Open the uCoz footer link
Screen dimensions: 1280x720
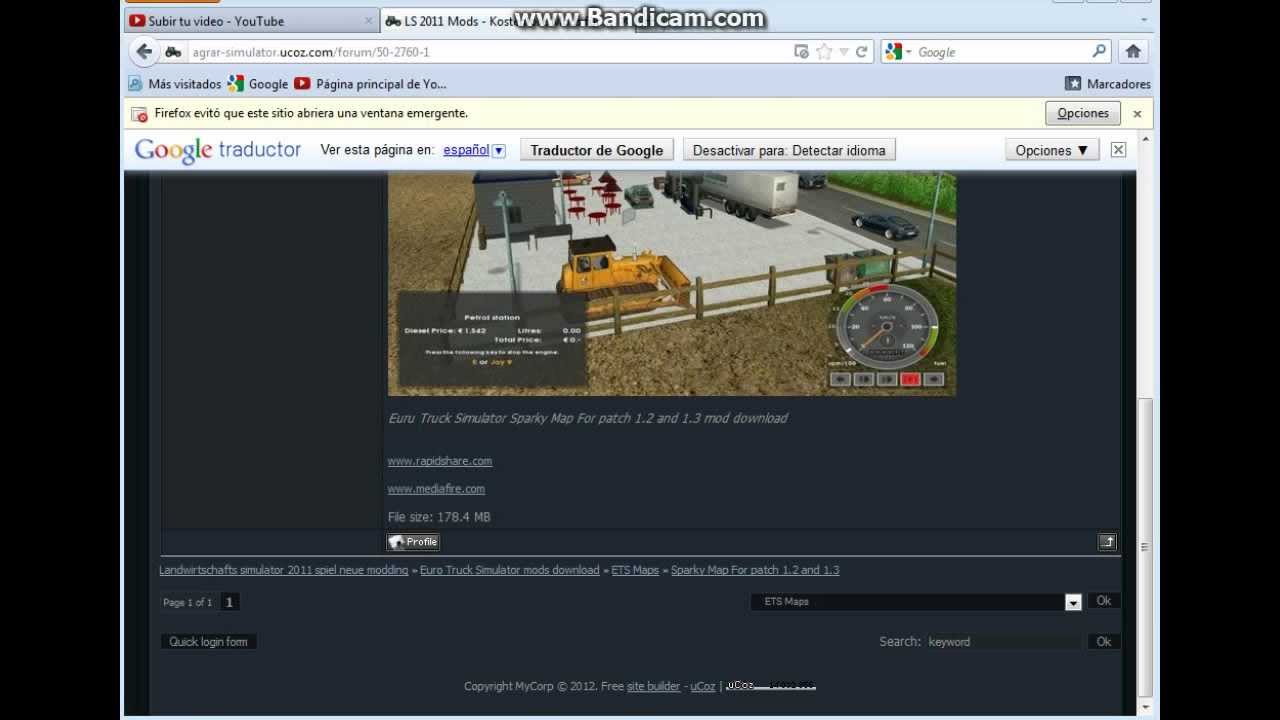pos(703,686)
